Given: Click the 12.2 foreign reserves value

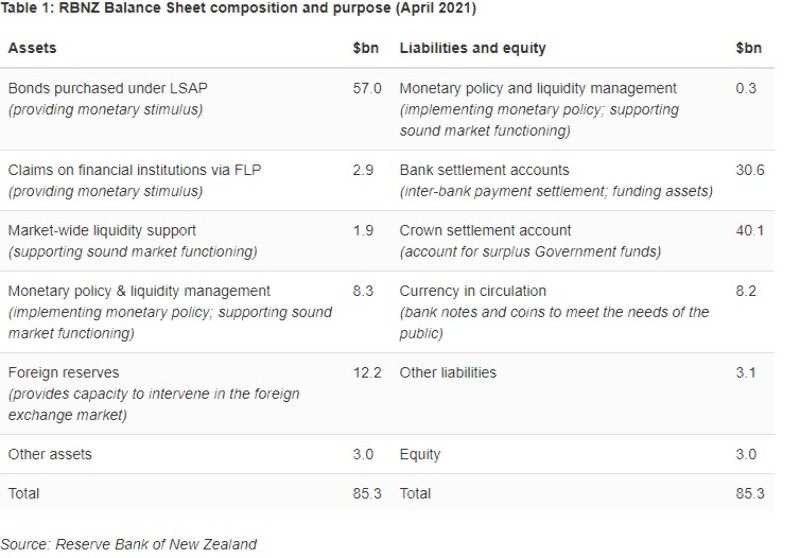Looking at the screenshot, I should pyautogui.click(x=367, y=373).
